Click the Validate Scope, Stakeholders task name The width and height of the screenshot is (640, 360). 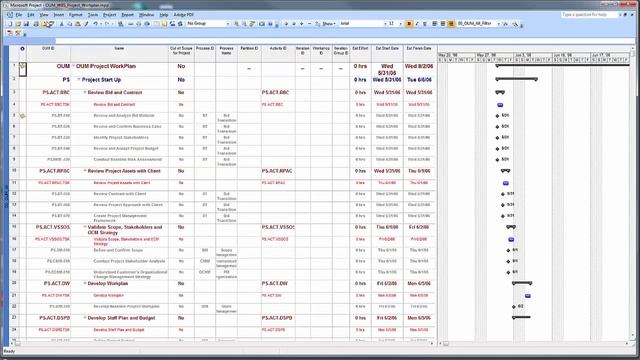[125, 230]
